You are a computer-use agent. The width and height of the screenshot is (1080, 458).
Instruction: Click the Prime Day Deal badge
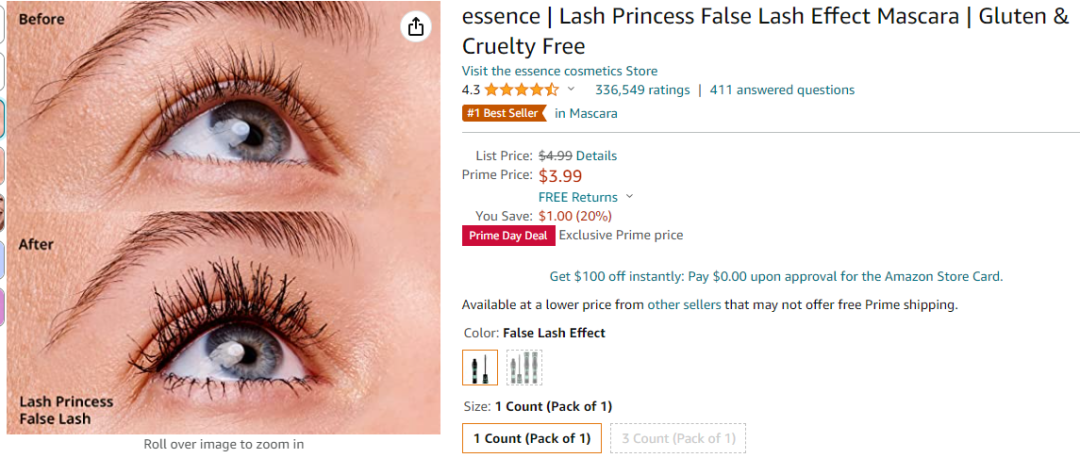(508, 236)
